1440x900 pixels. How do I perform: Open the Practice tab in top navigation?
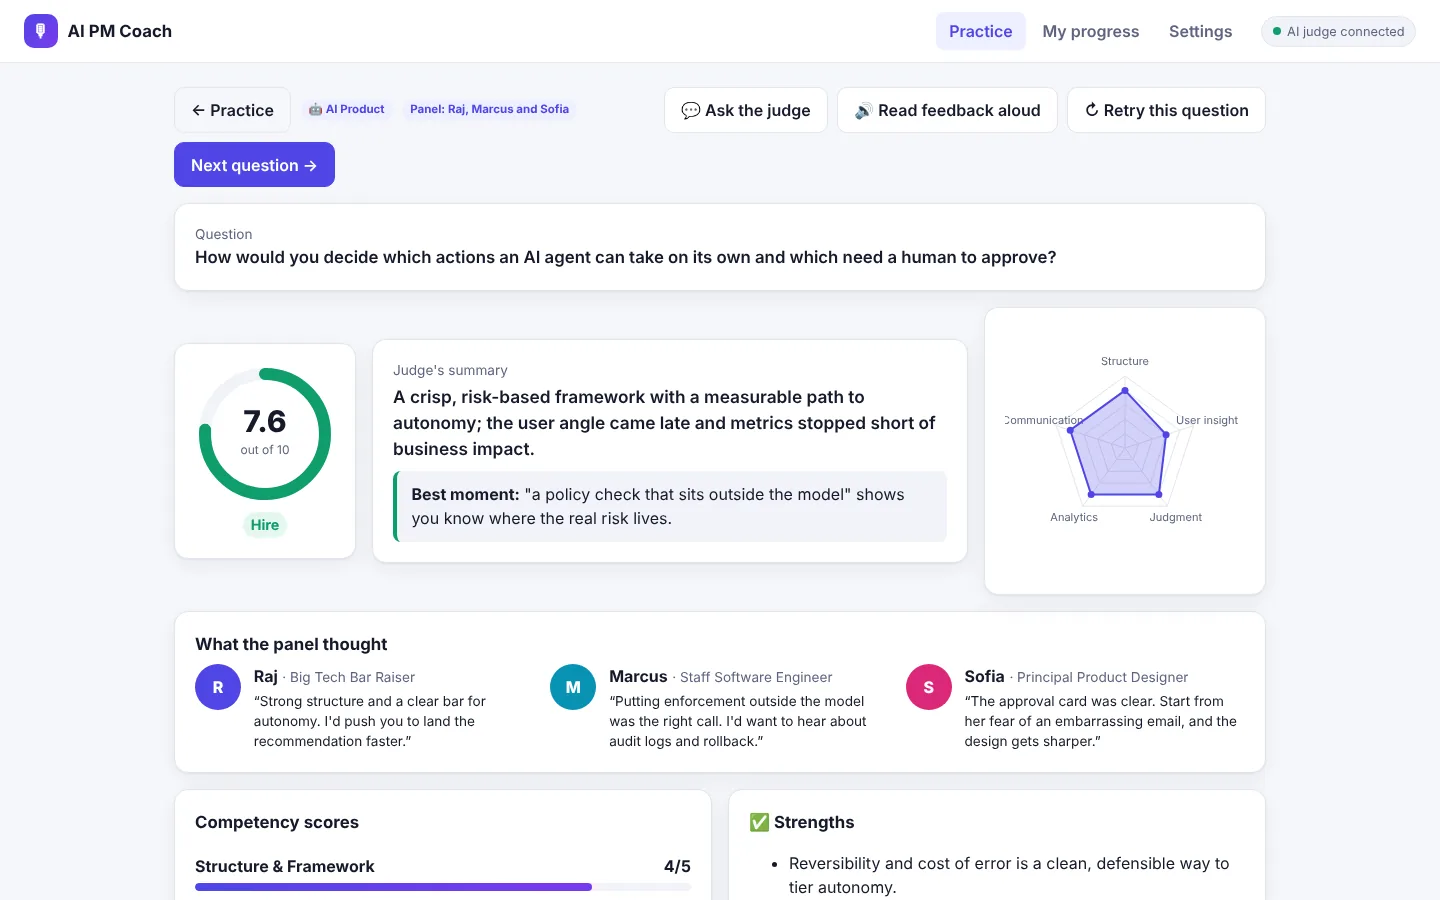(981, 31)
